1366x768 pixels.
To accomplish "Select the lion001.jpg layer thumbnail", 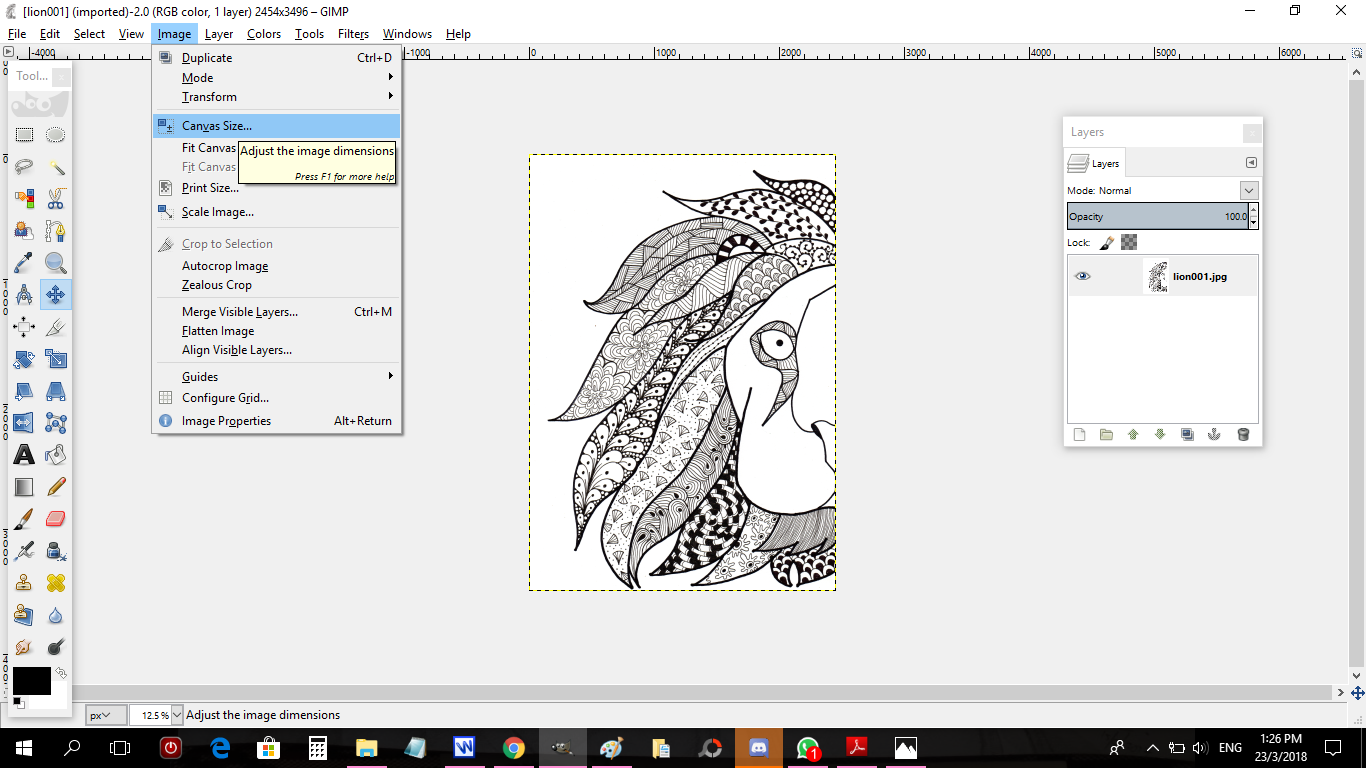I will point(1157,277).
